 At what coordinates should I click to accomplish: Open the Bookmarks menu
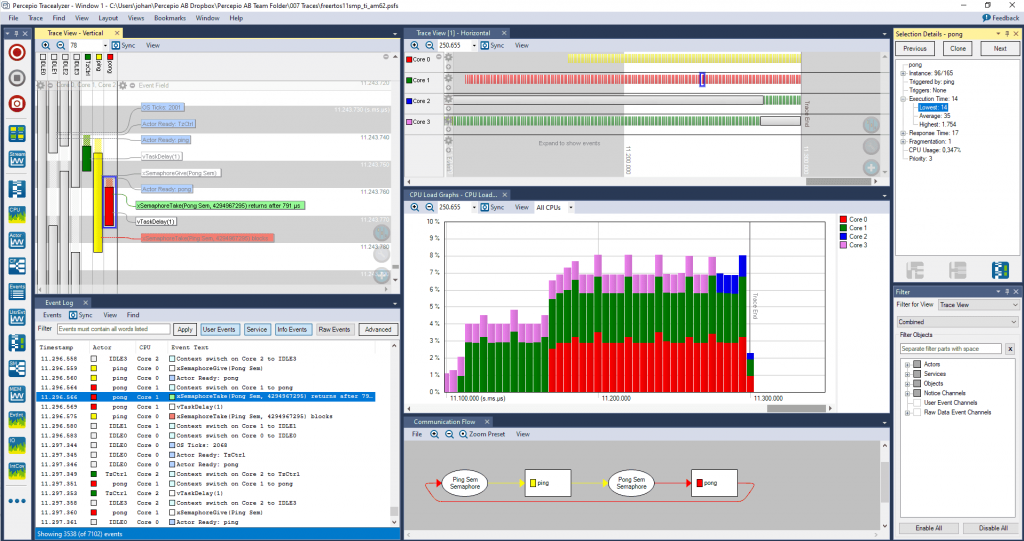pos(170,18)
